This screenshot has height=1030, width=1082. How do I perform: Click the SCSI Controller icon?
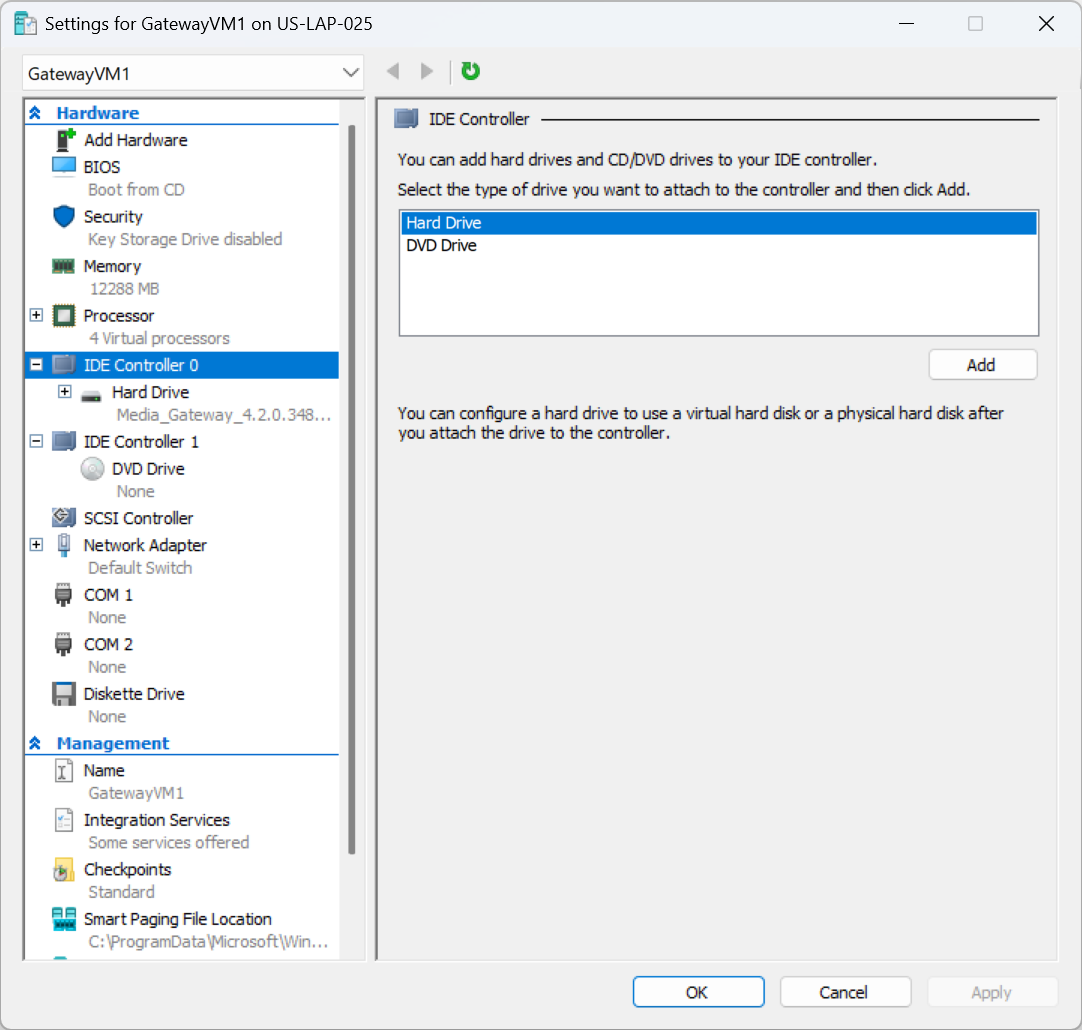tap(63, 517)
